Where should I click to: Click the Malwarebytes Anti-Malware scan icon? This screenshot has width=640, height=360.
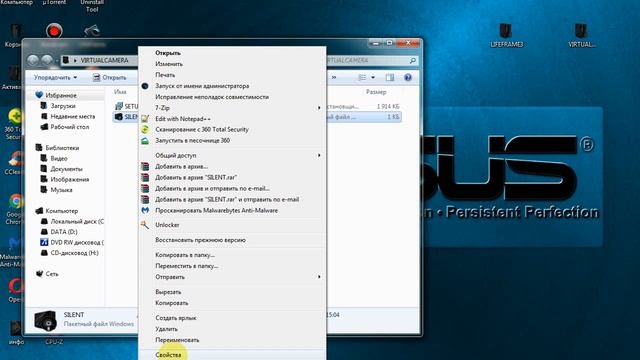[145, 211]
